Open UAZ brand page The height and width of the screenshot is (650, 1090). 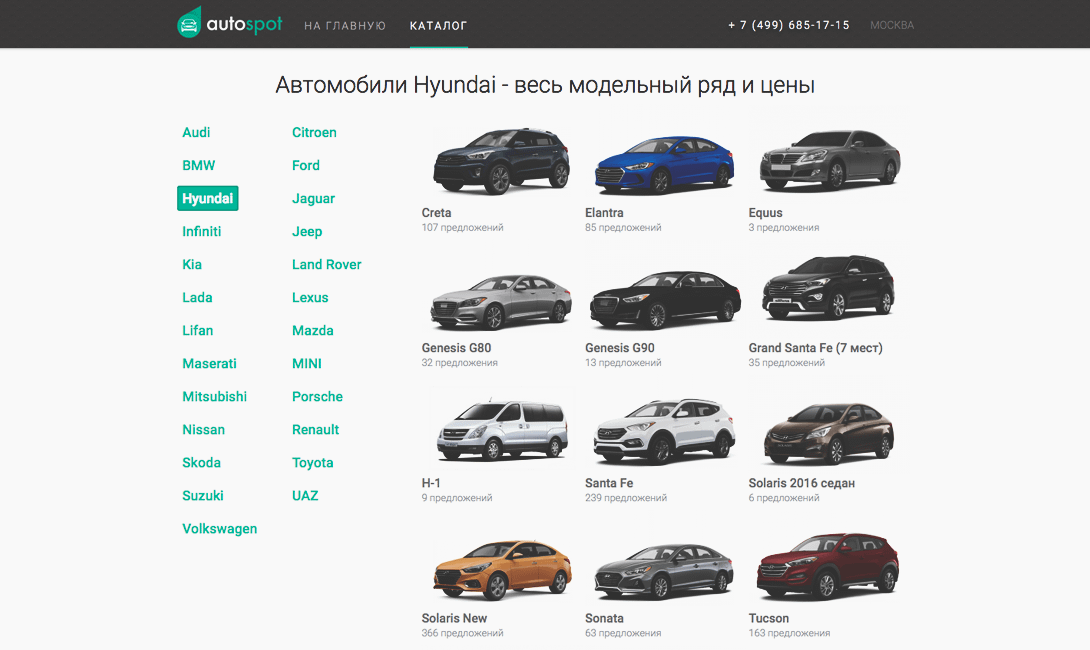(x=305, y=496)
